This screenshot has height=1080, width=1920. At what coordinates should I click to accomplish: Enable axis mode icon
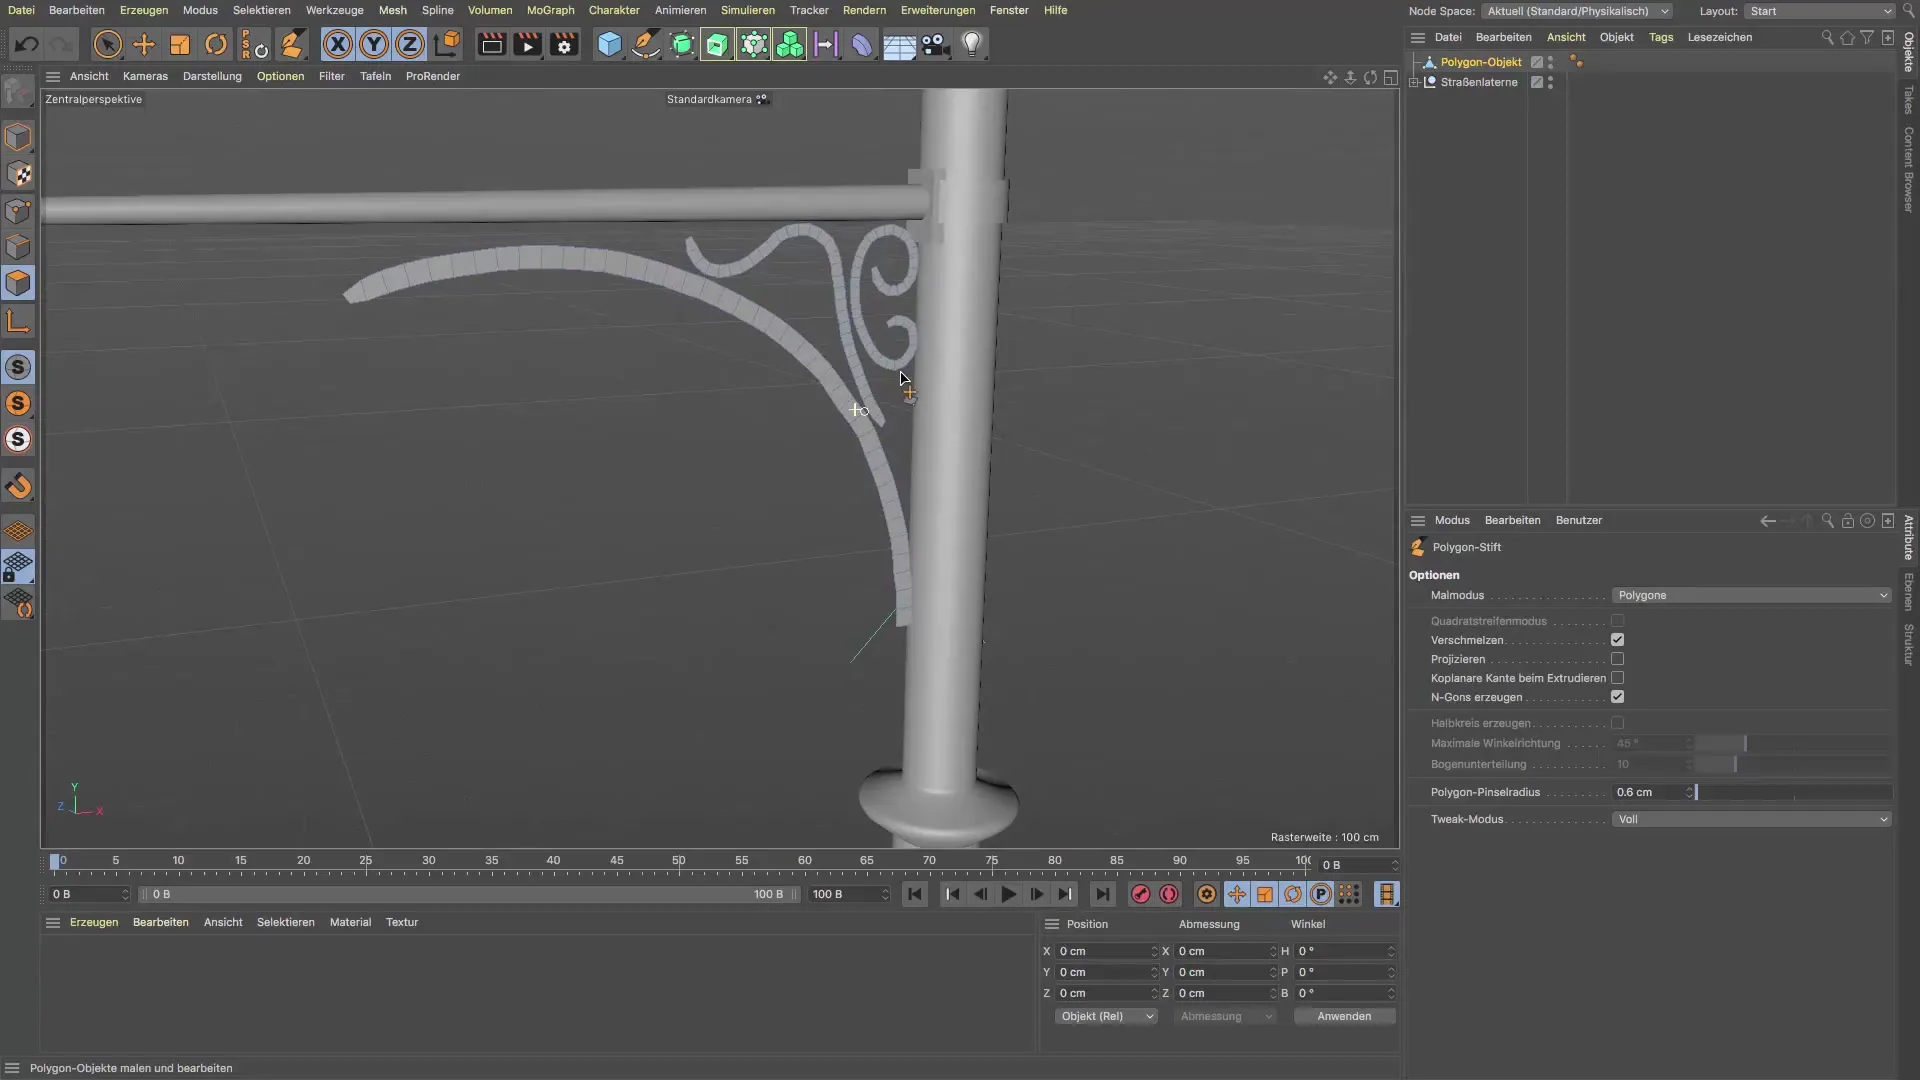(x=18, y=321)
